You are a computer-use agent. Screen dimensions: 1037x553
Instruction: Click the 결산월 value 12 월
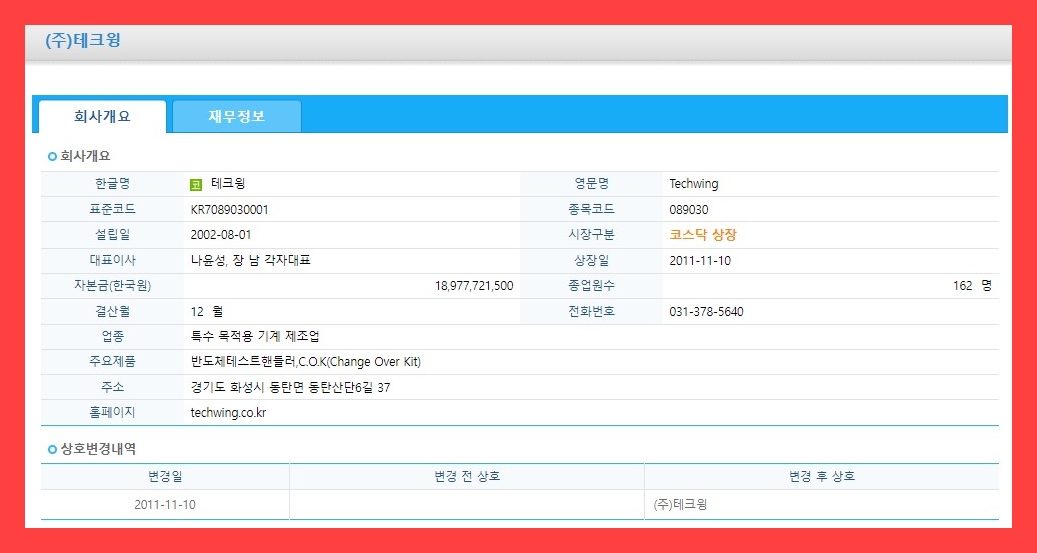pyautogui.click(x=206, y=312)
